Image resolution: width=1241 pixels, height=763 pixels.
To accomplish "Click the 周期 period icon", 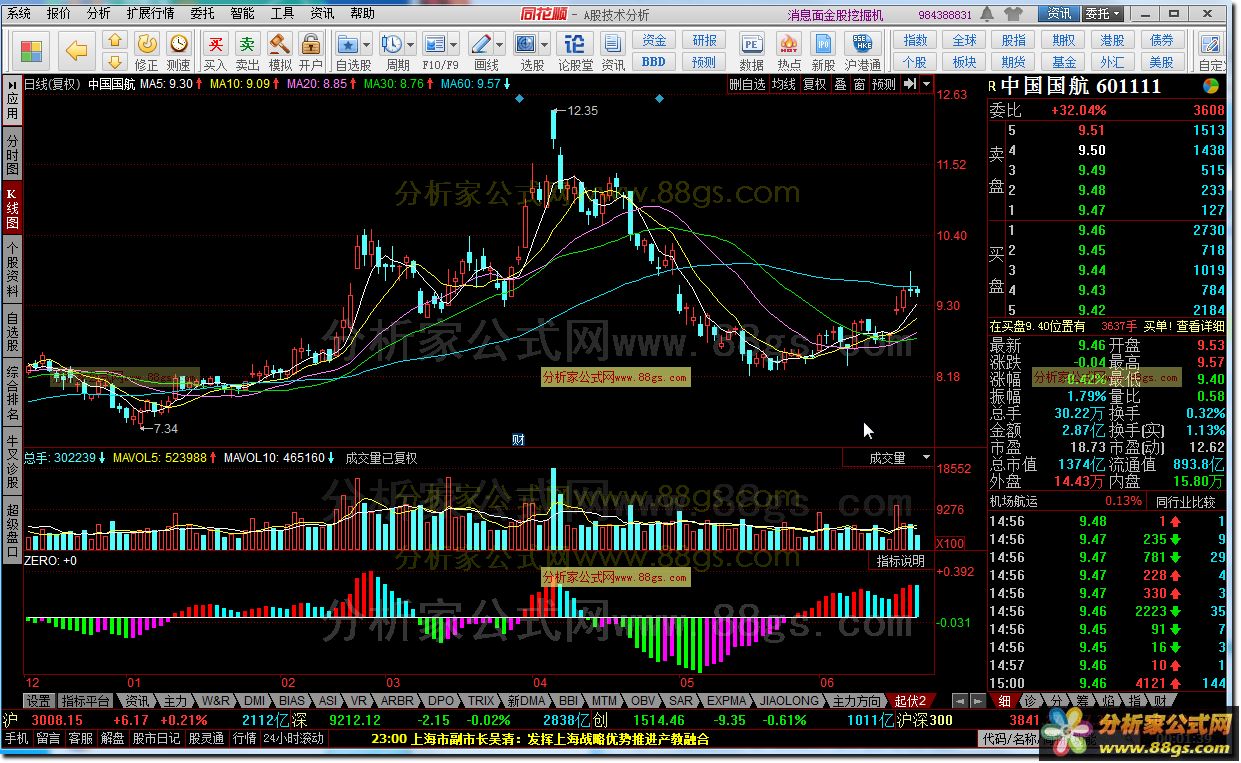I will (x=392, y=44).
